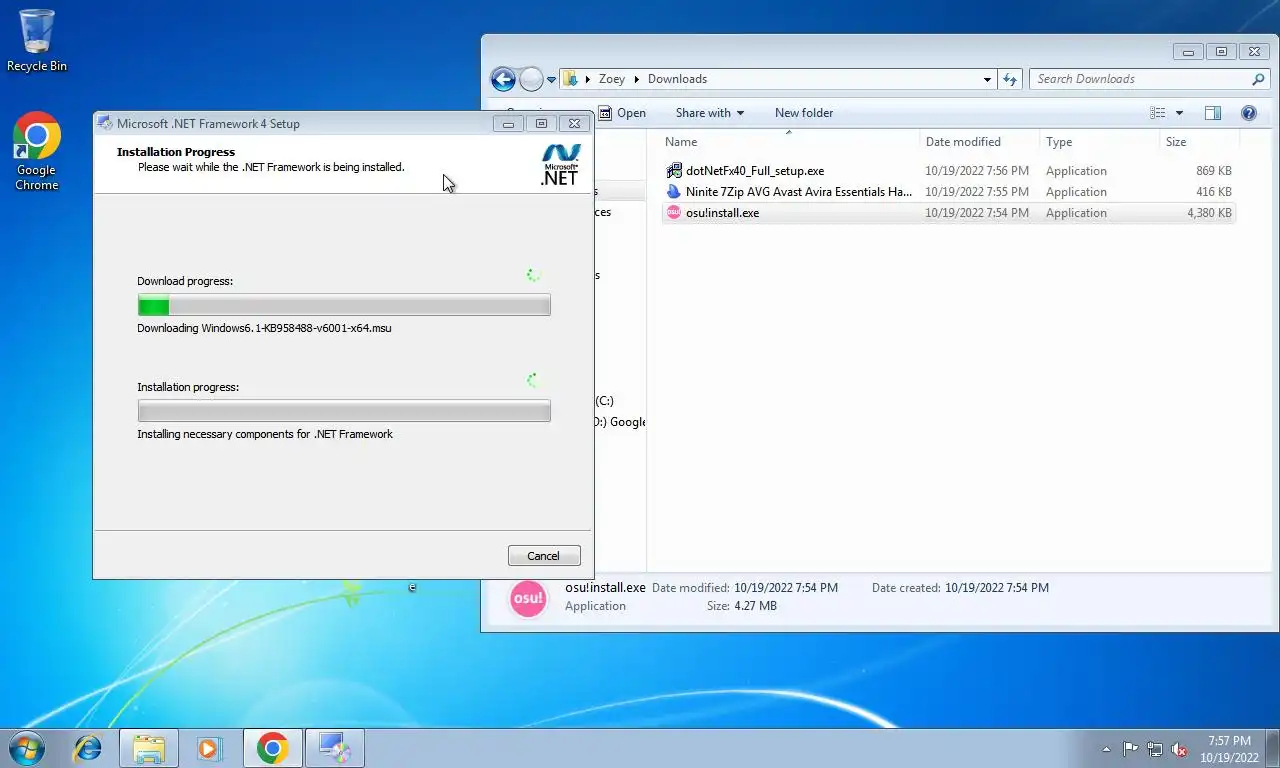Open the Recycle Bin desktop icon

pyautogui.click(x=37, y=41)
